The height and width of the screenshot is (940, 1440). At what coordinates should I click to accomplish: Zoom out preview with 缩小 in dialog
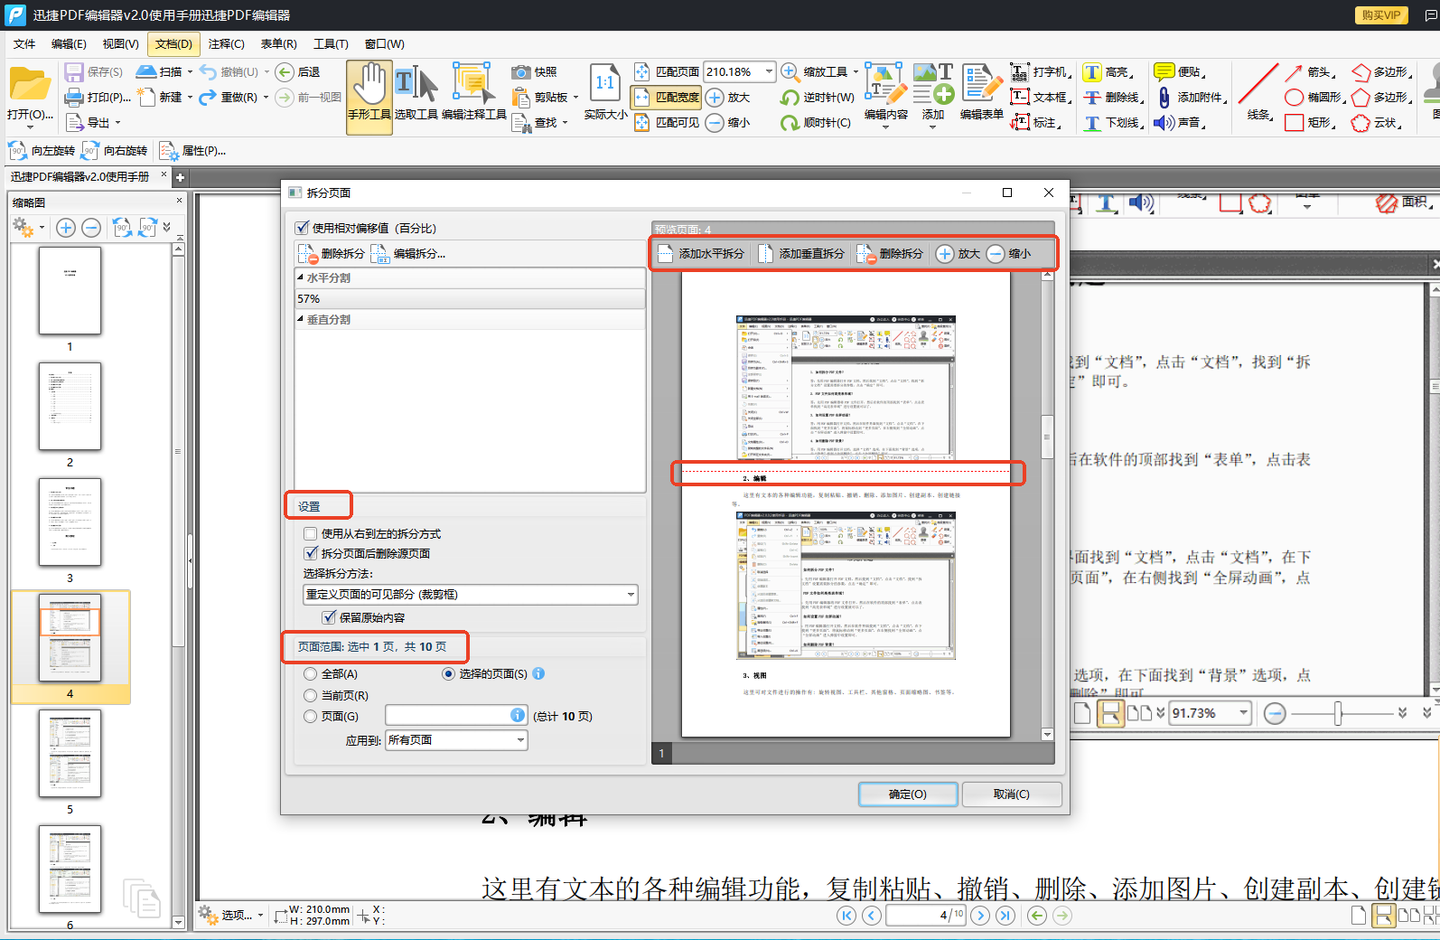[1009, 253]
